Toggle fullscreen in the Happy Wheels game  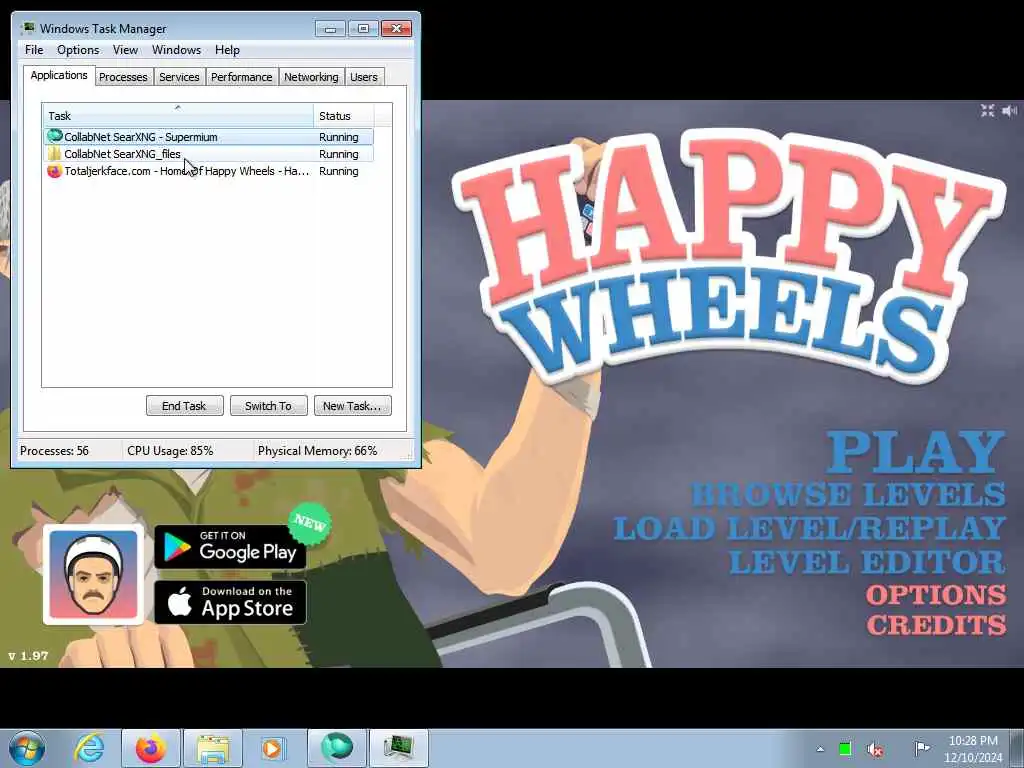coord(987,111)
